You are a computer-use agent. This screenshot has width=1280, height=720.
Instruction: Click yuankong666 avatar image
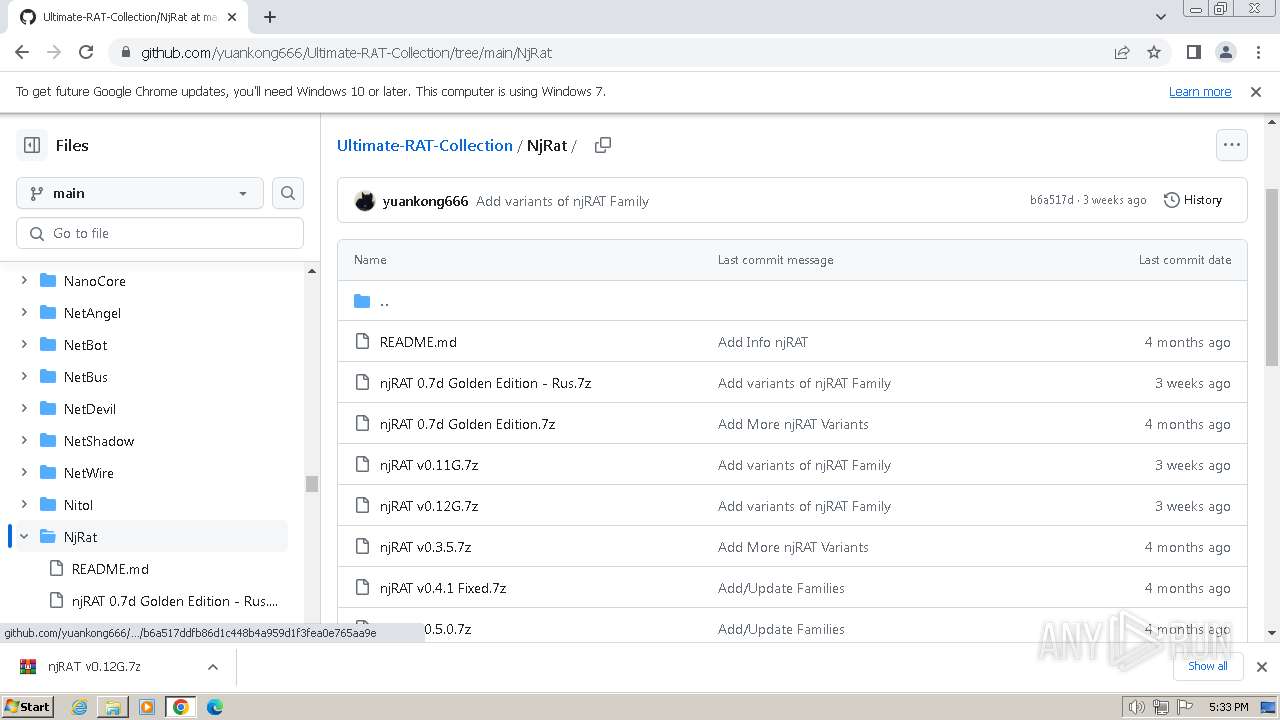365,201
